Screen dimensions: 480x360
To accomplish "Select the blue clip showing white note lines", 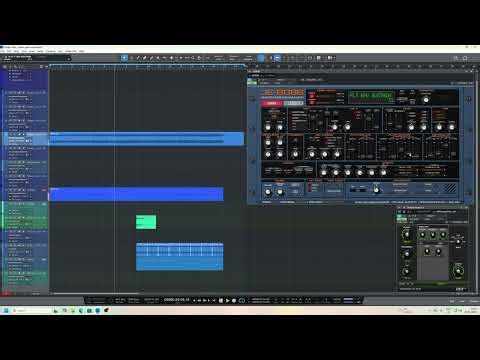I will point(180,257).
